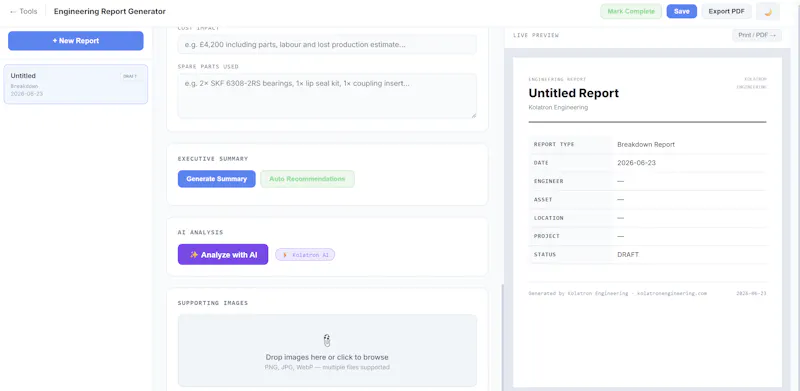Click the Generated by Kolatron Engineering footer
Screen dimensions: 800x391
tap(618, 294)
